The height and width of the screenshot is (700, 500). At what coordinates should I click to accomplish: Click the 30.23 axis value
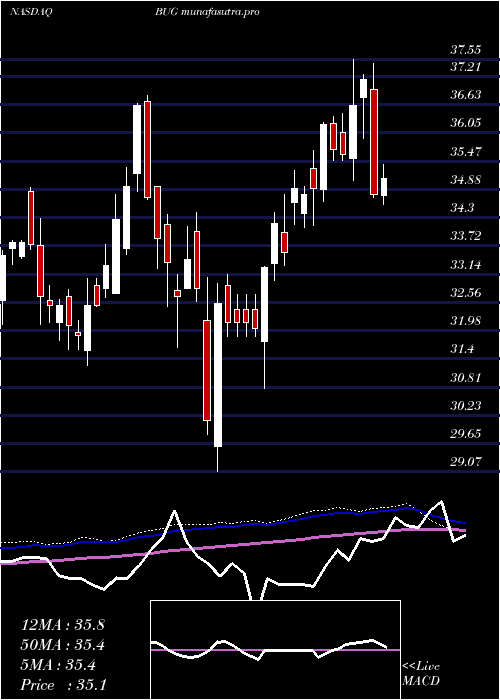466,406
